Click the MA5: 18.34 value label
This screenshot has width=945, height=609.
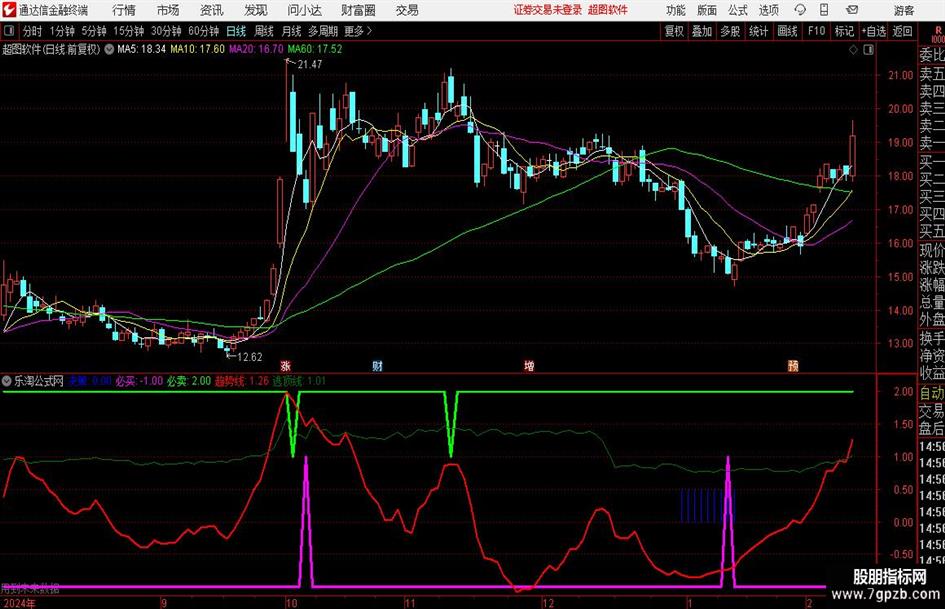pyautogui.click(x=142, y=49)
